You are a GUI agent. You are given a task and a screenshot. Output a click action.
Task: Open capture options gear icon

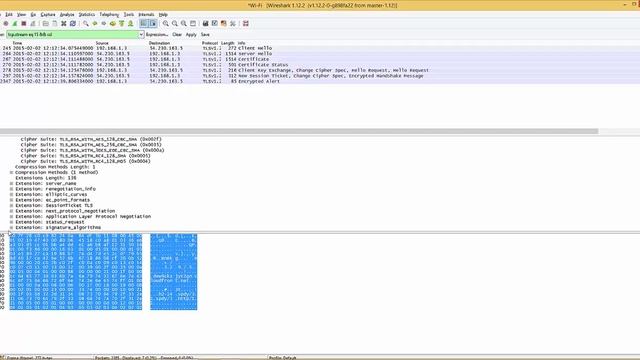[x=6, y=24]
